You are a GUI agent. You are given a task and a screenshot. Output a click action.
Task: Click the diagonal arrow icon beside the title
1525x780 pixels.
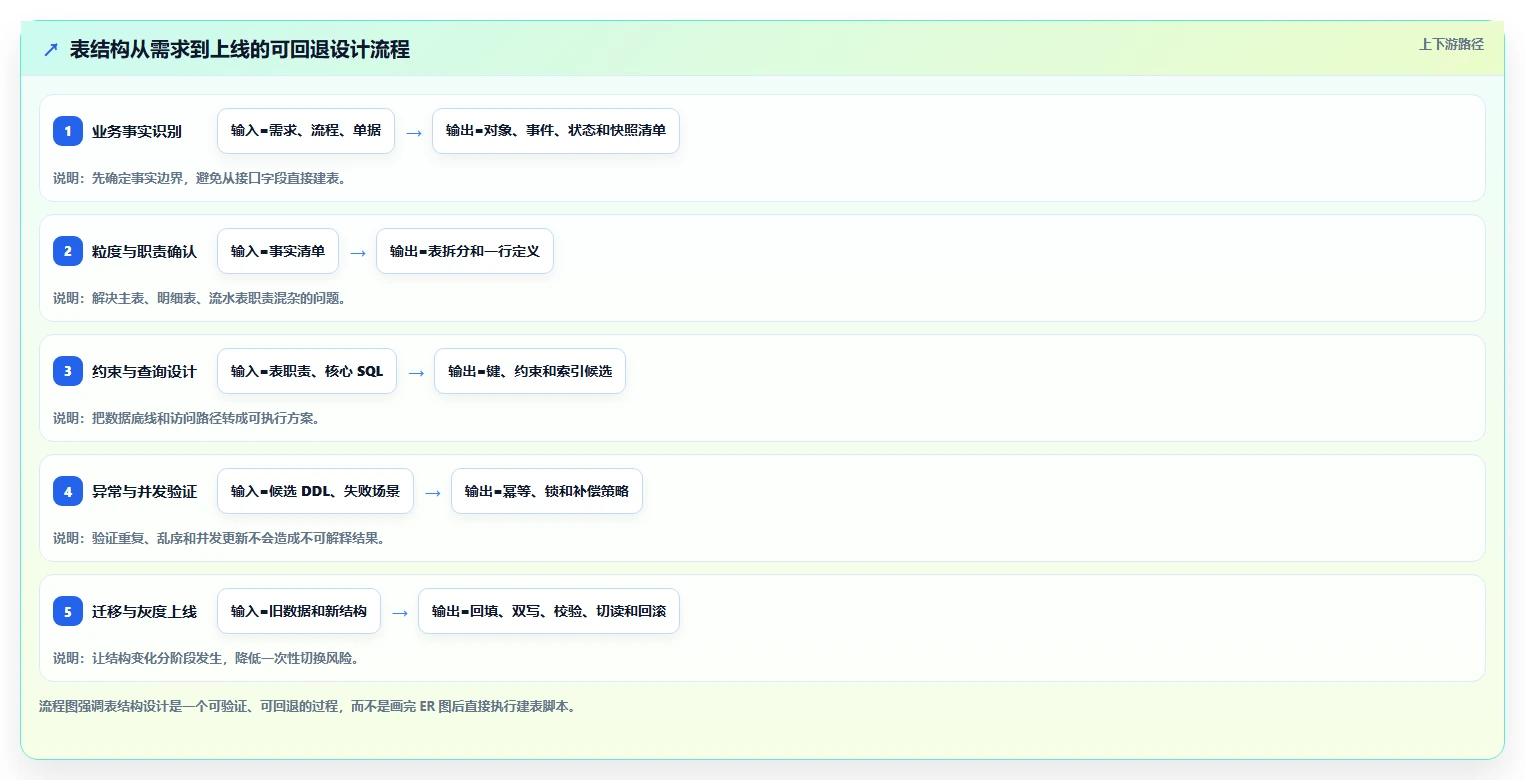point(51,49)
